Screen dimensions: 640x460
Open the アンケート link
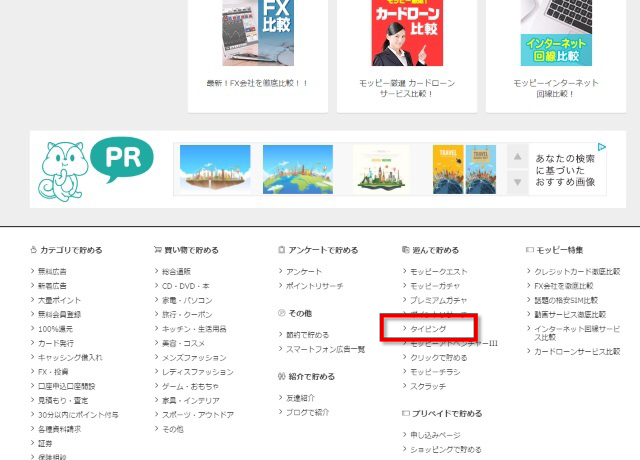coord(304,272)
